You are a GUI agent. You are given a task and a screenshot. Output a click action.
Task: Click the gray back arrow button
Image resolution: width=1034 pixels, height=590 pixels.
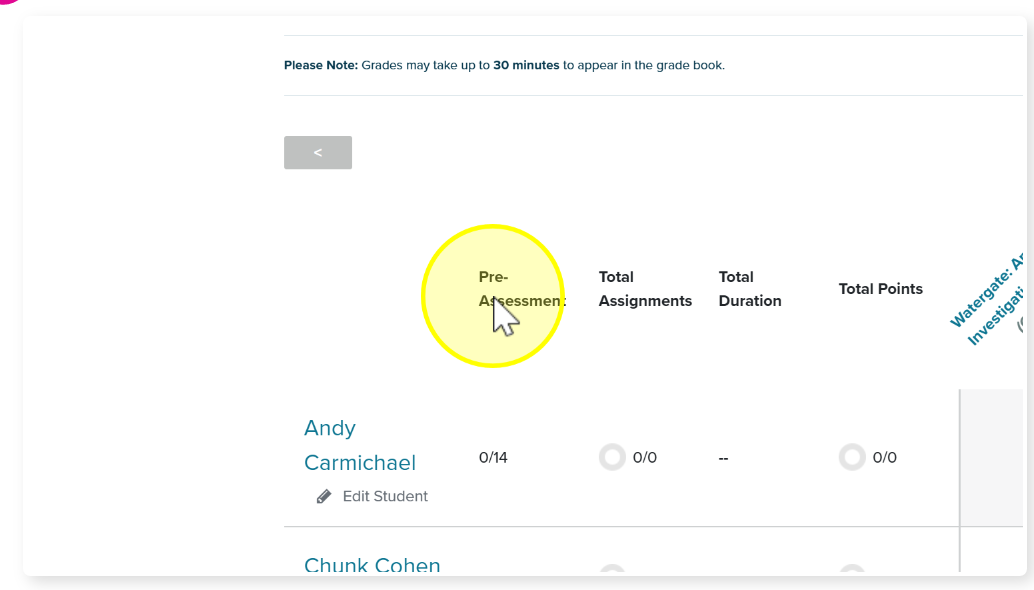pyautogui.click(x=318, y=152)
